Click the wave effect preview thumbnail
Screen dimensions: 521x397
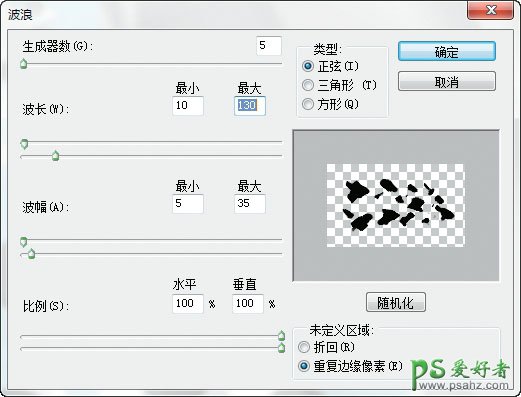click(x=395, y=205)
